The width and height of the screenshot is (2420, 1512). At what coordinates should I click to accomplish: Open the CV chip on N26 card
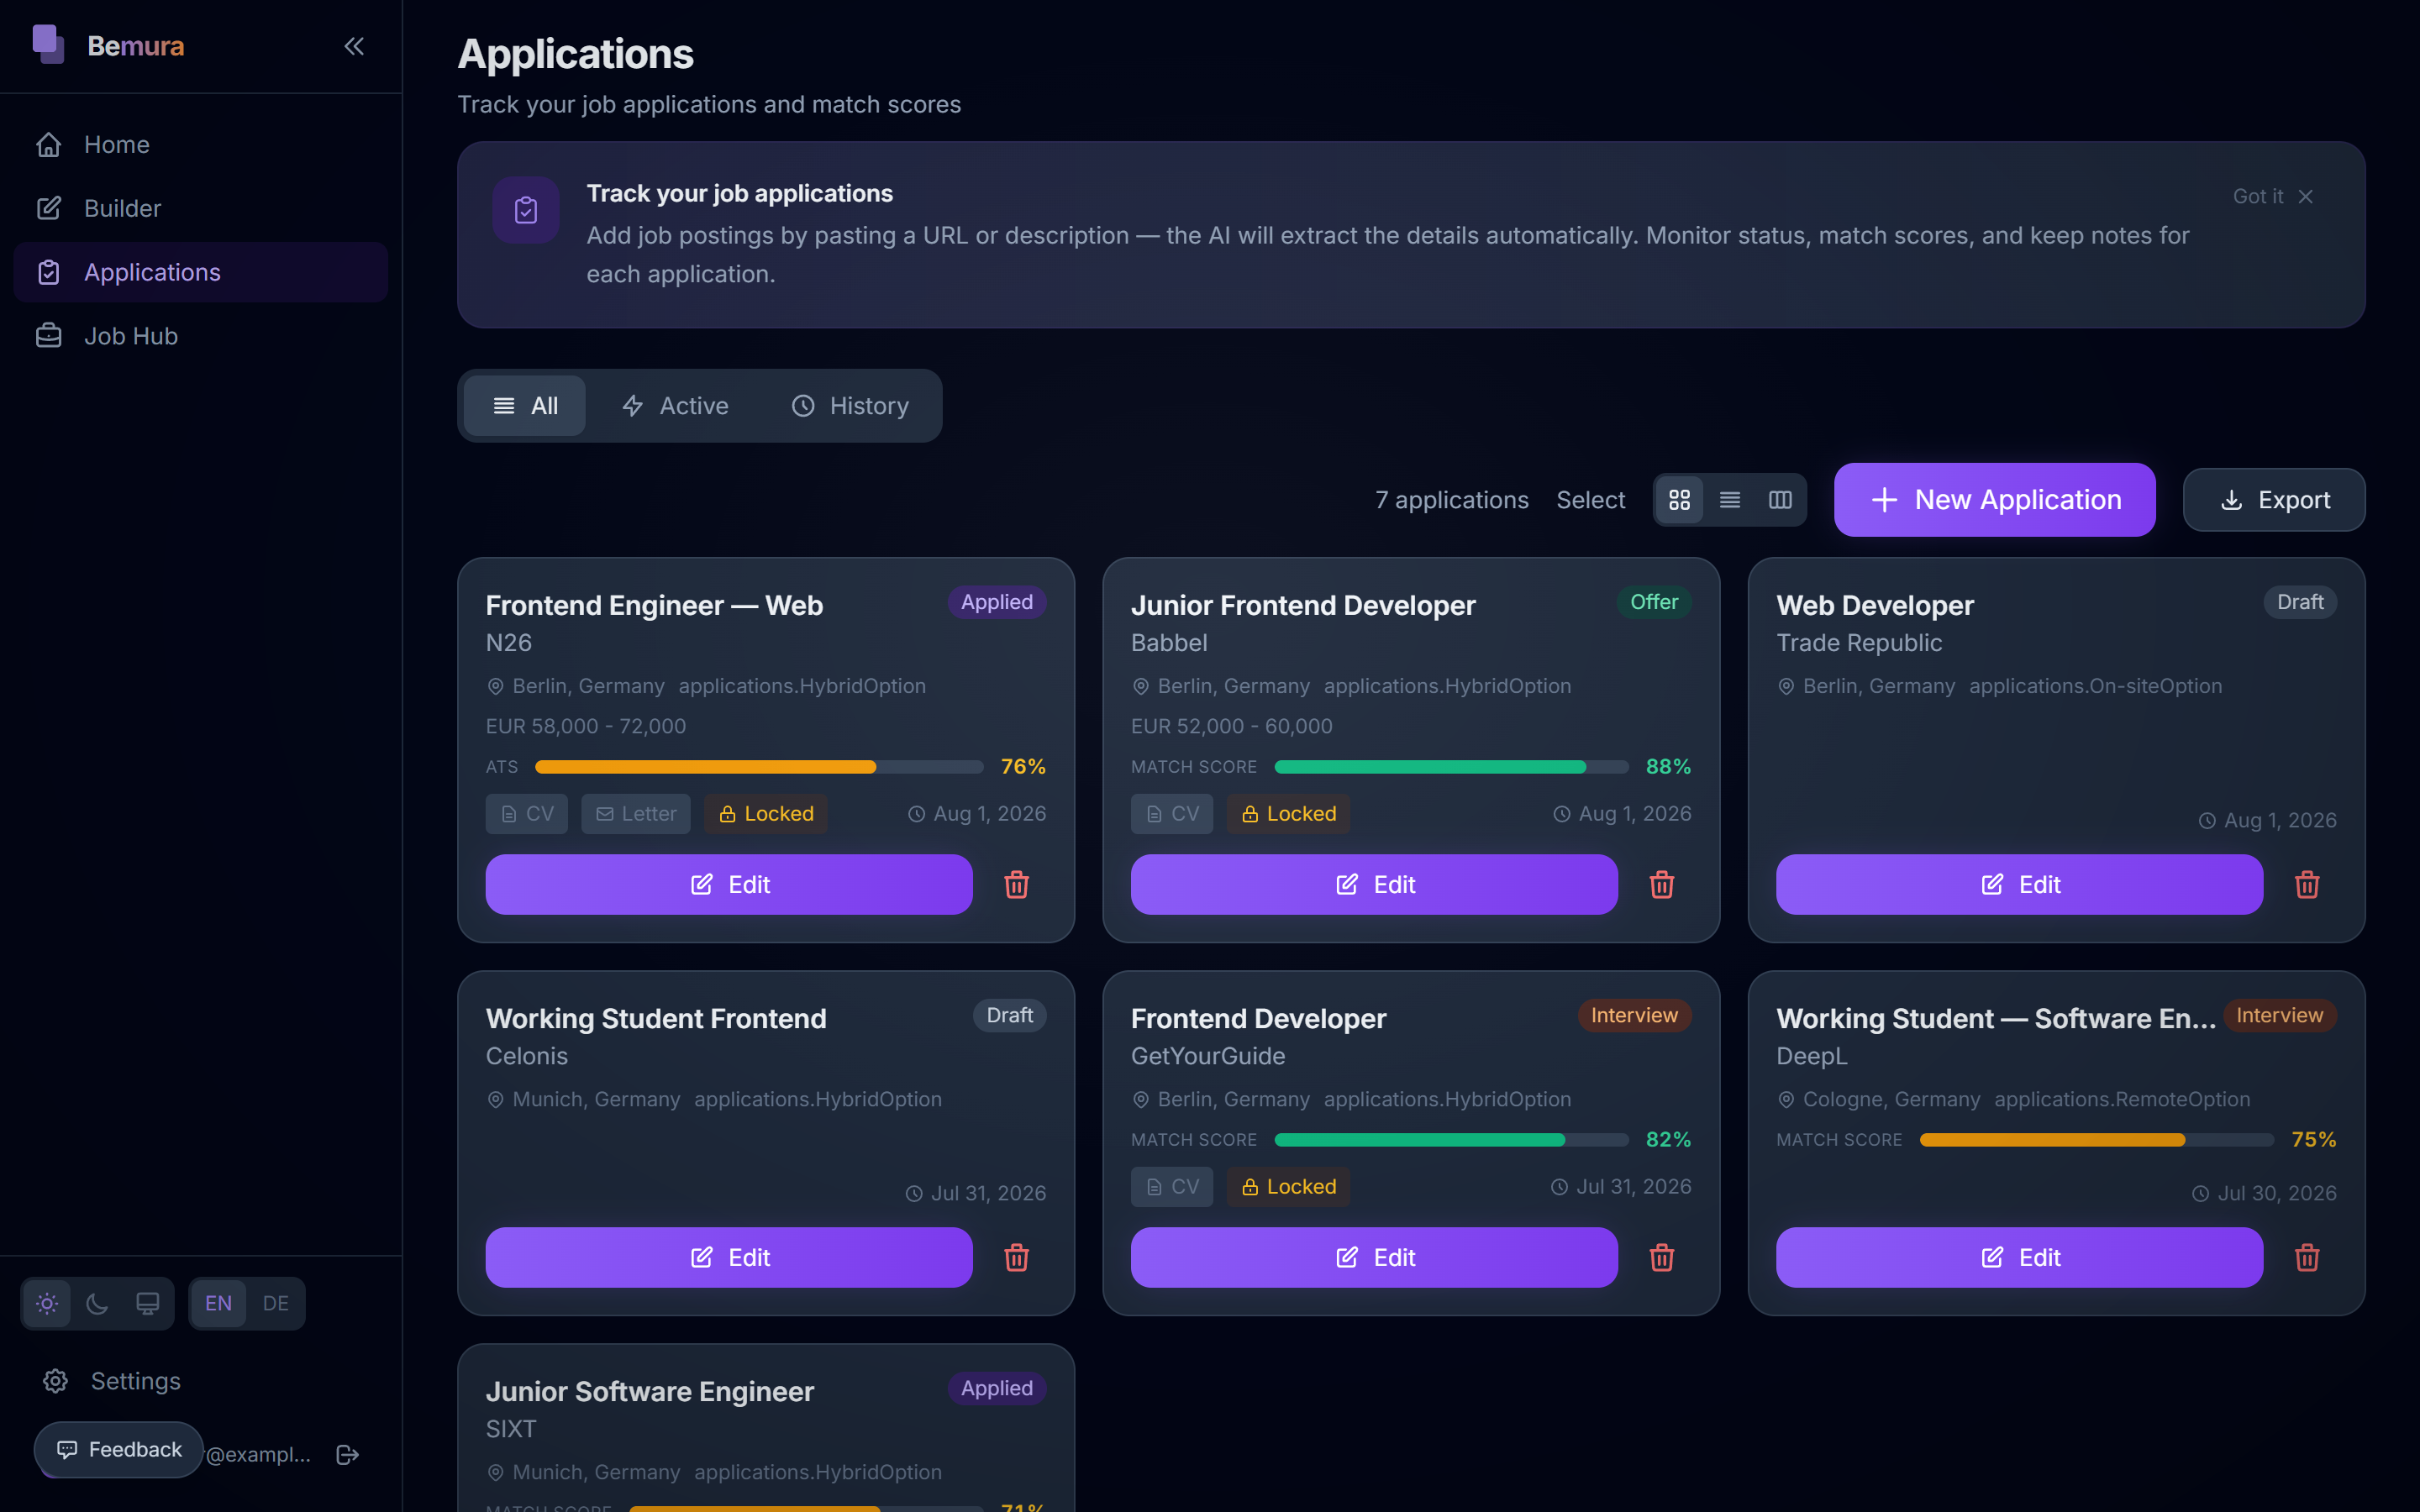[526, 814]
